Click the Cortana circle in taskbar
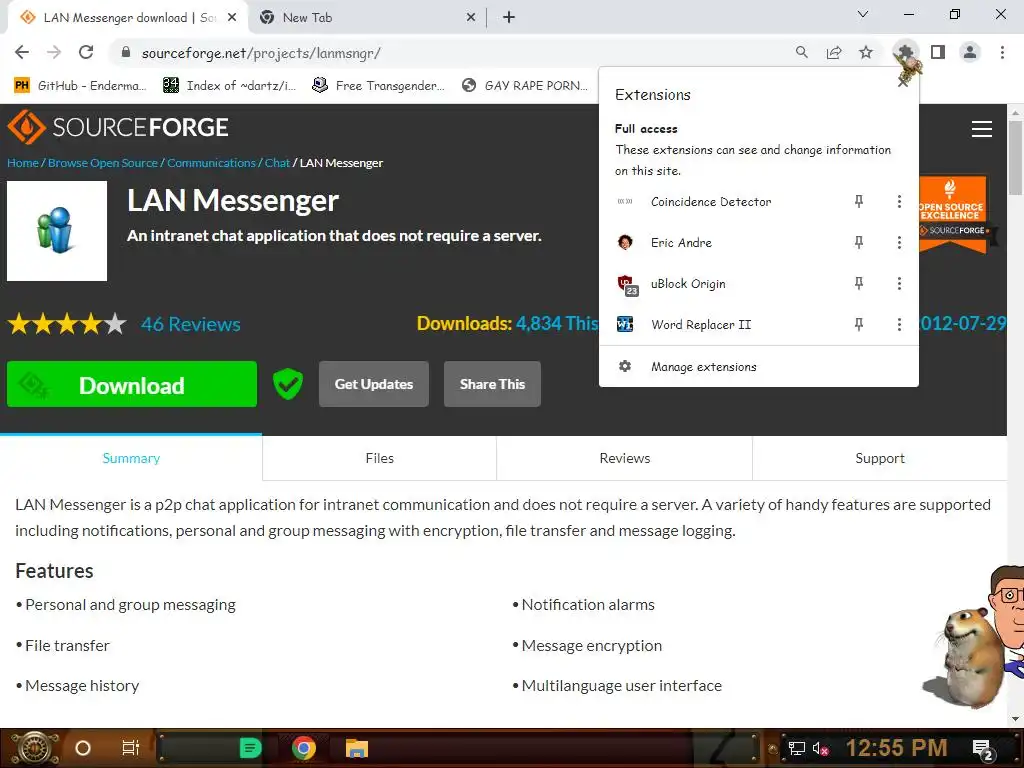1024x768 pixels. 83,748
